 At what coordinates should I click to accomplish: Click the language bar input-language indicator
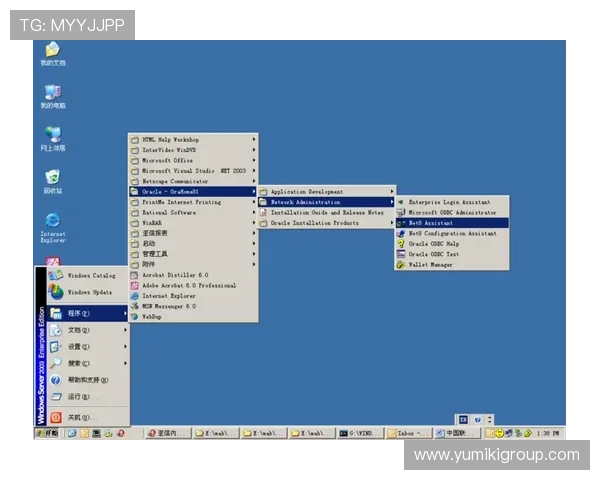[463, 420]
